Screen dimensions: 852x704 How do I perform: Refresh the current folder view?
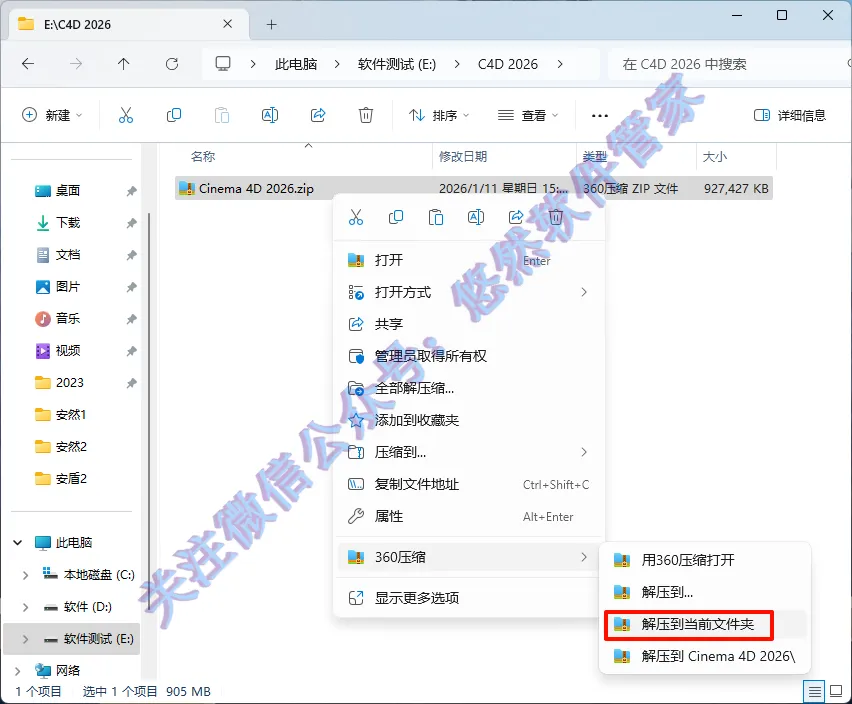tap(172, 64)
